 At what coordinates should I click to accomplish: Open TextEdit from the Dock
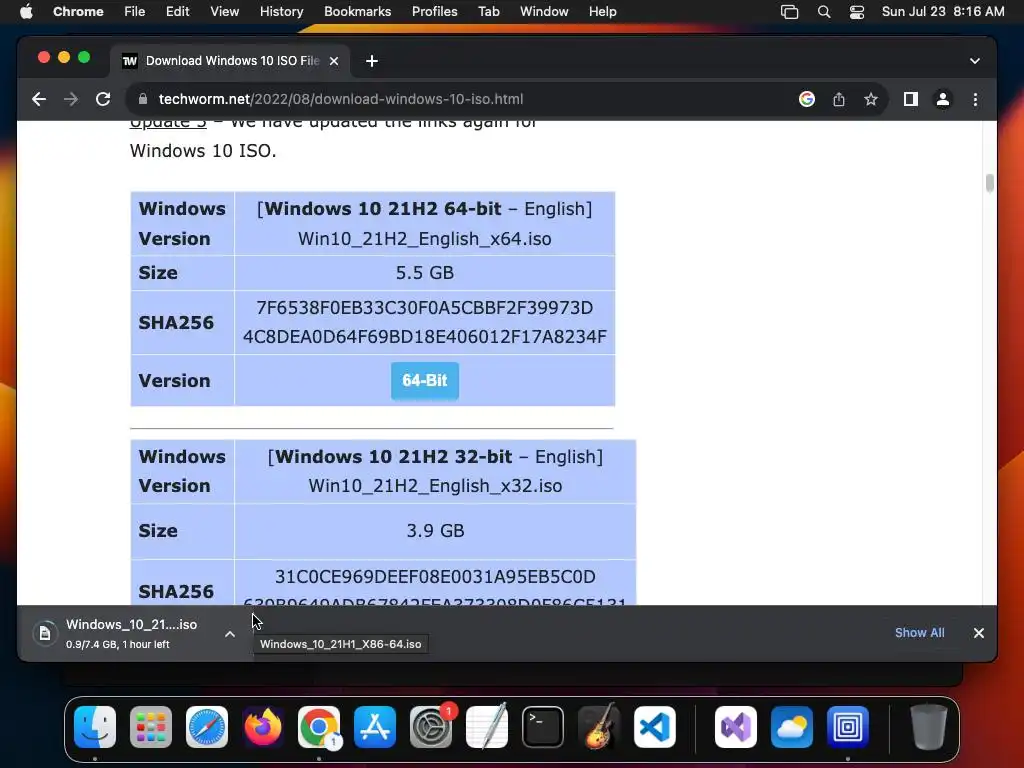click(x=487, y=727)
